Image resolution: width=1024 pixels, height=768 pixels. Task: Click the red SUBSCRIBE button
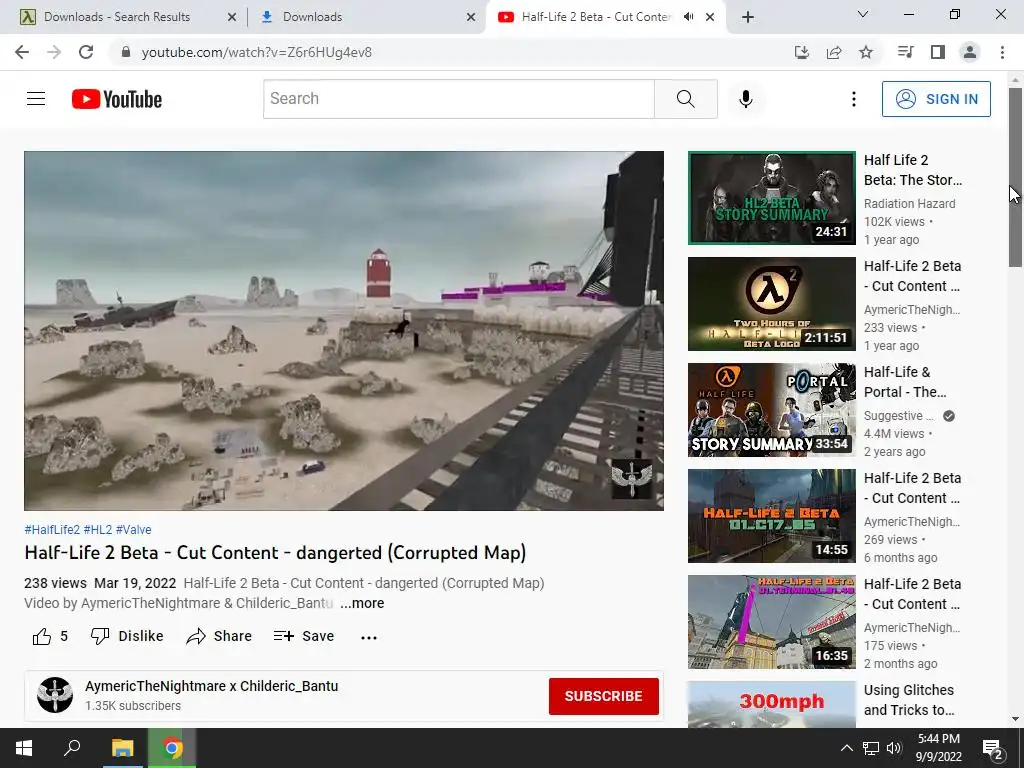(603, 696)
